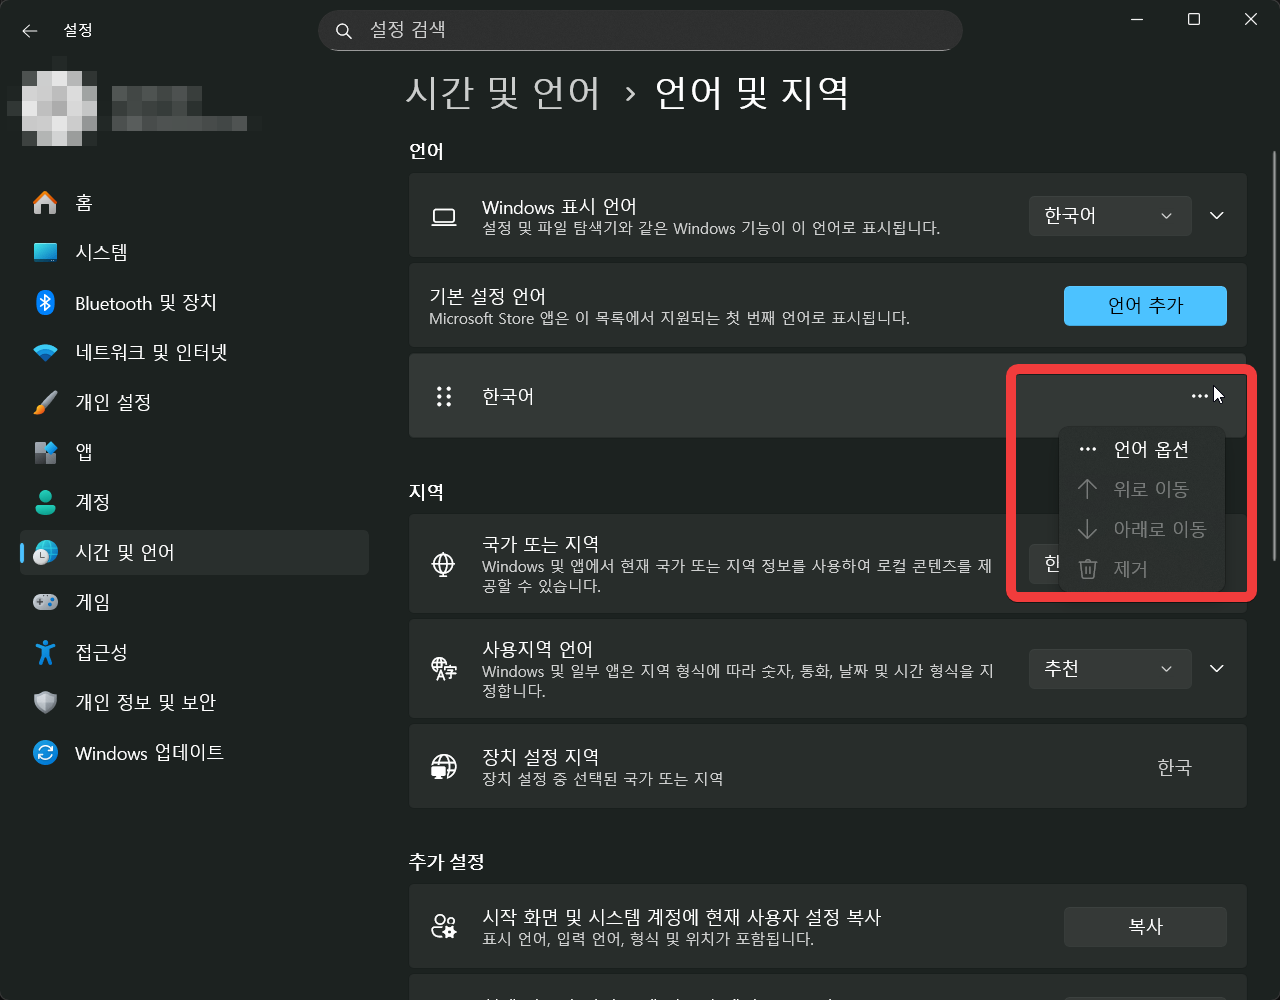This screenshot has width=1280, height=1000.
Task: Open the 국가 또는 지역 dropdown
Action: coord(1043,564)
